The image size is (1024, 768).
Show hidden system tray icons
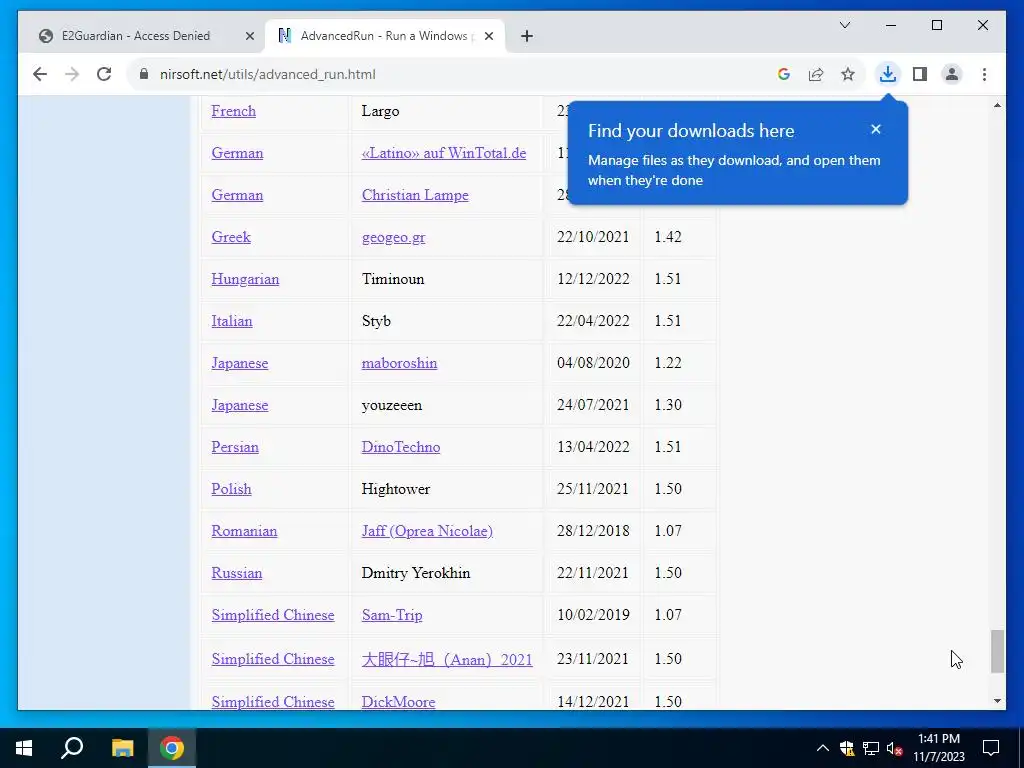tap(823, 748)
